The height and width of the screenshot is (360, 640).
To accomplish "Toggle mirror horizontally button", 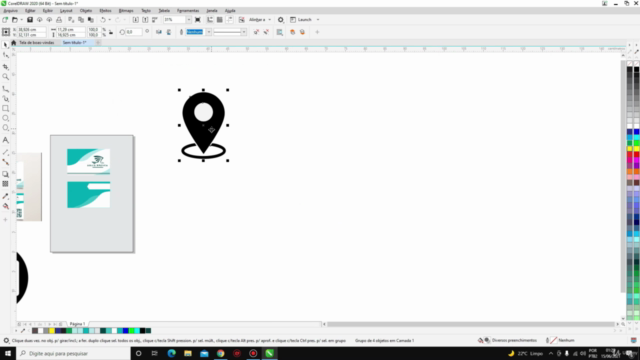I will pos(159,32).
